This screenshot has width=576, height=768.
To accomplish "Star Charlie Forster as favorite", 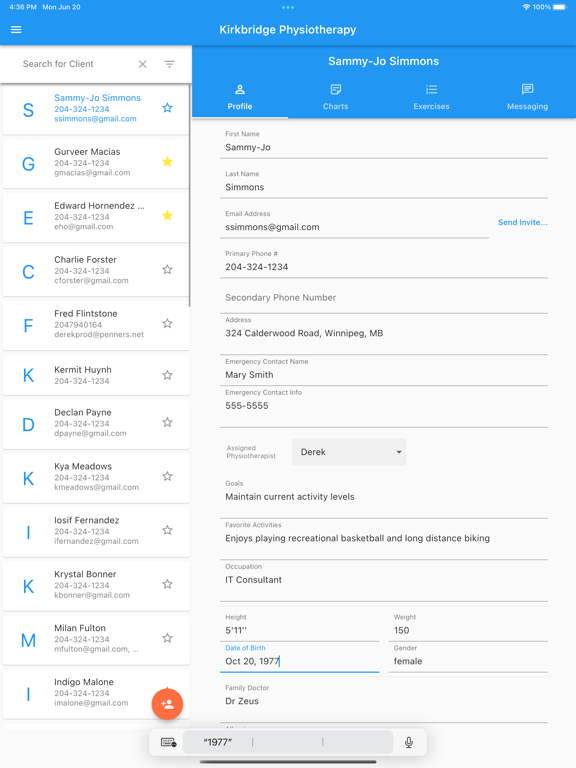I will 168,269.
